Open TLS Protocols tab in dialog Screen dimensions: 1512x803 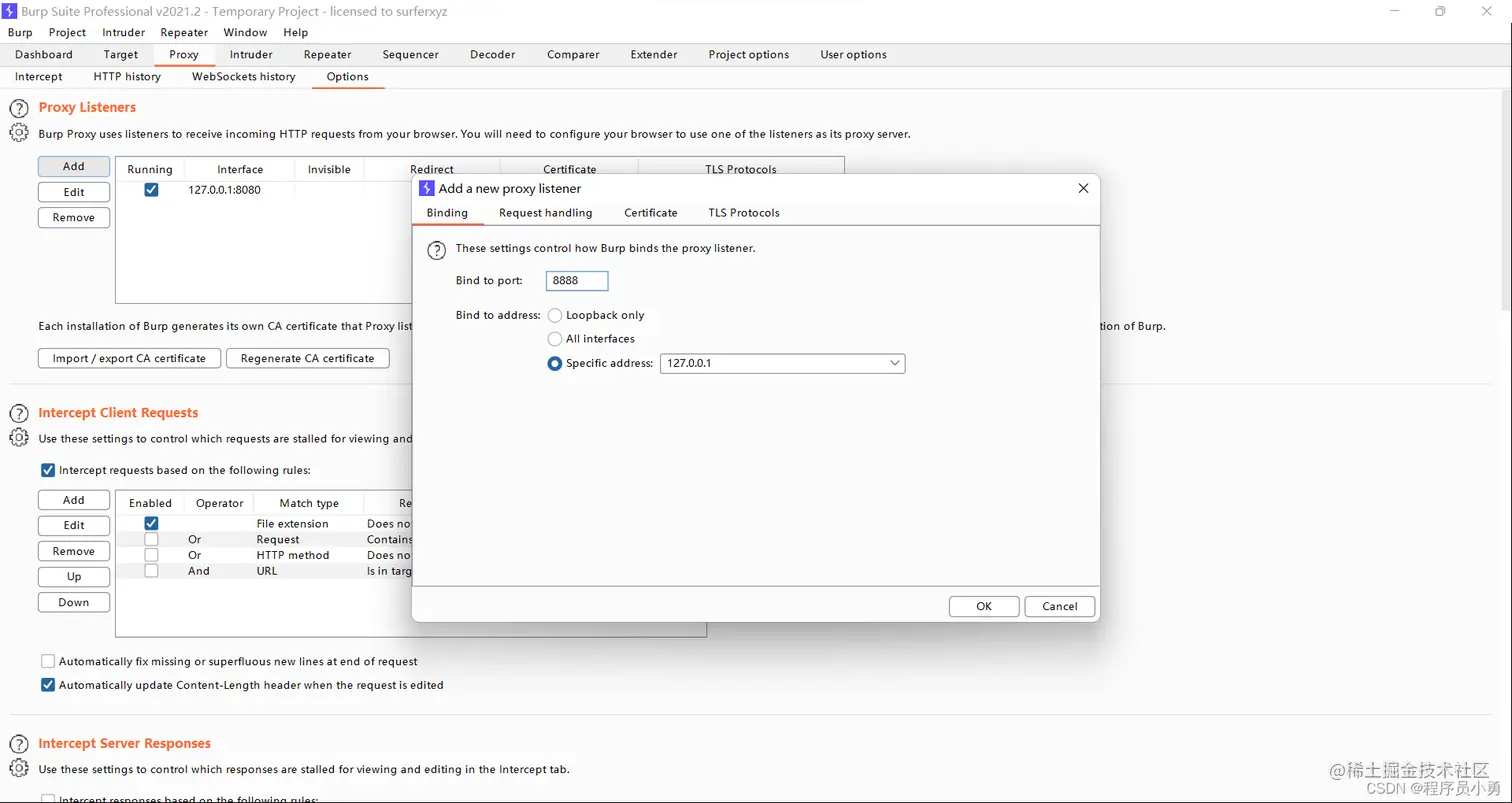click(744, 213)
